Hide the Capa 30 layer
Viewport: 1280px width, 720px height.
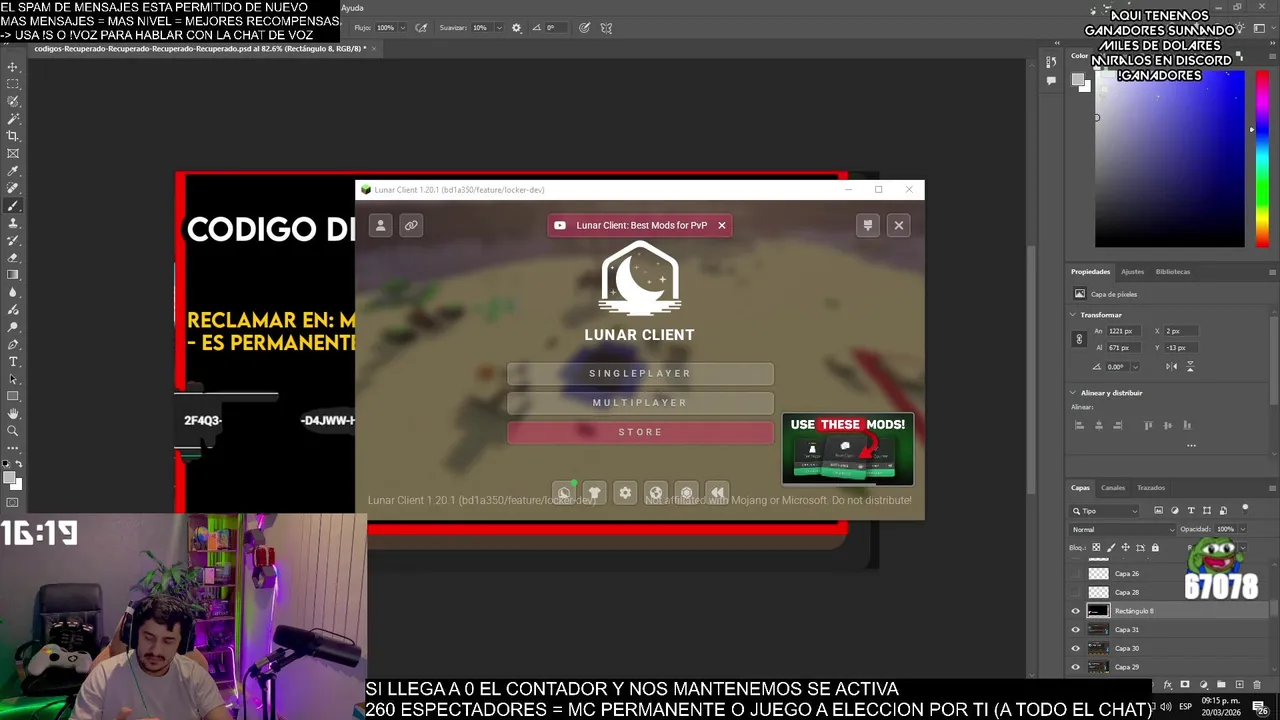click(x=1076, y=648)
